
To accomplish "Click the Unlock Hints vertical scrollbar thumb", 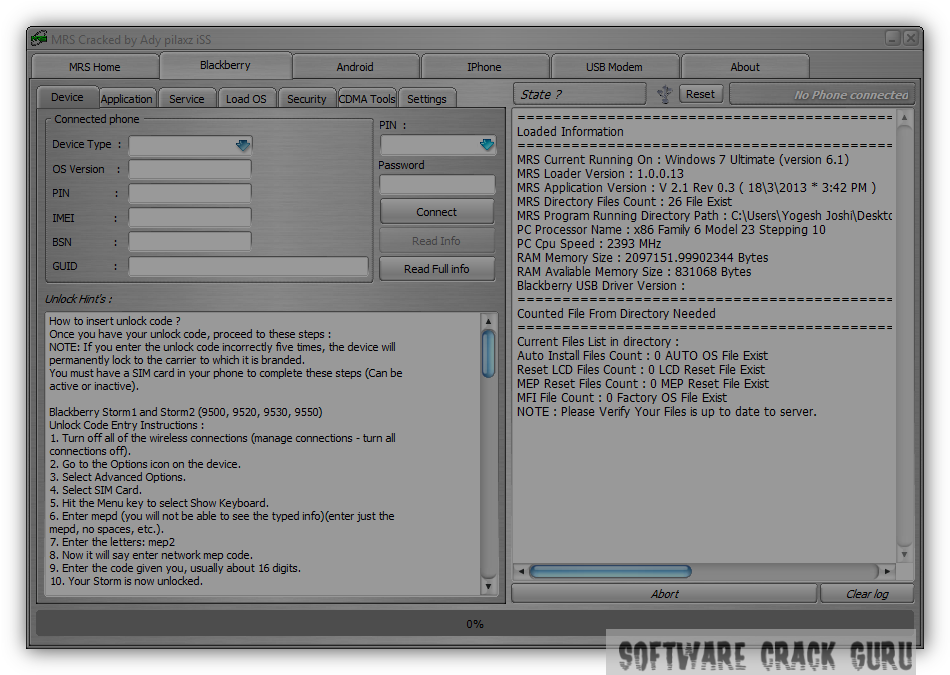I will tap(488, 354).
